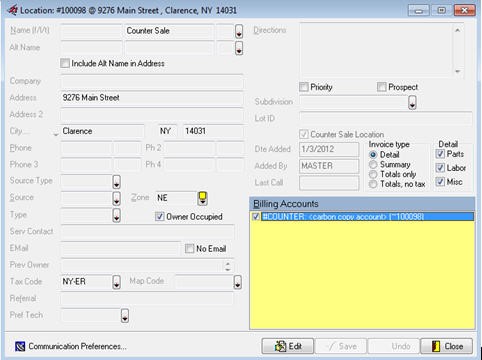The width and height of the screenshot is (482, 360).
Task: Click the Zone field NE
Action: [x=176, y=198]
